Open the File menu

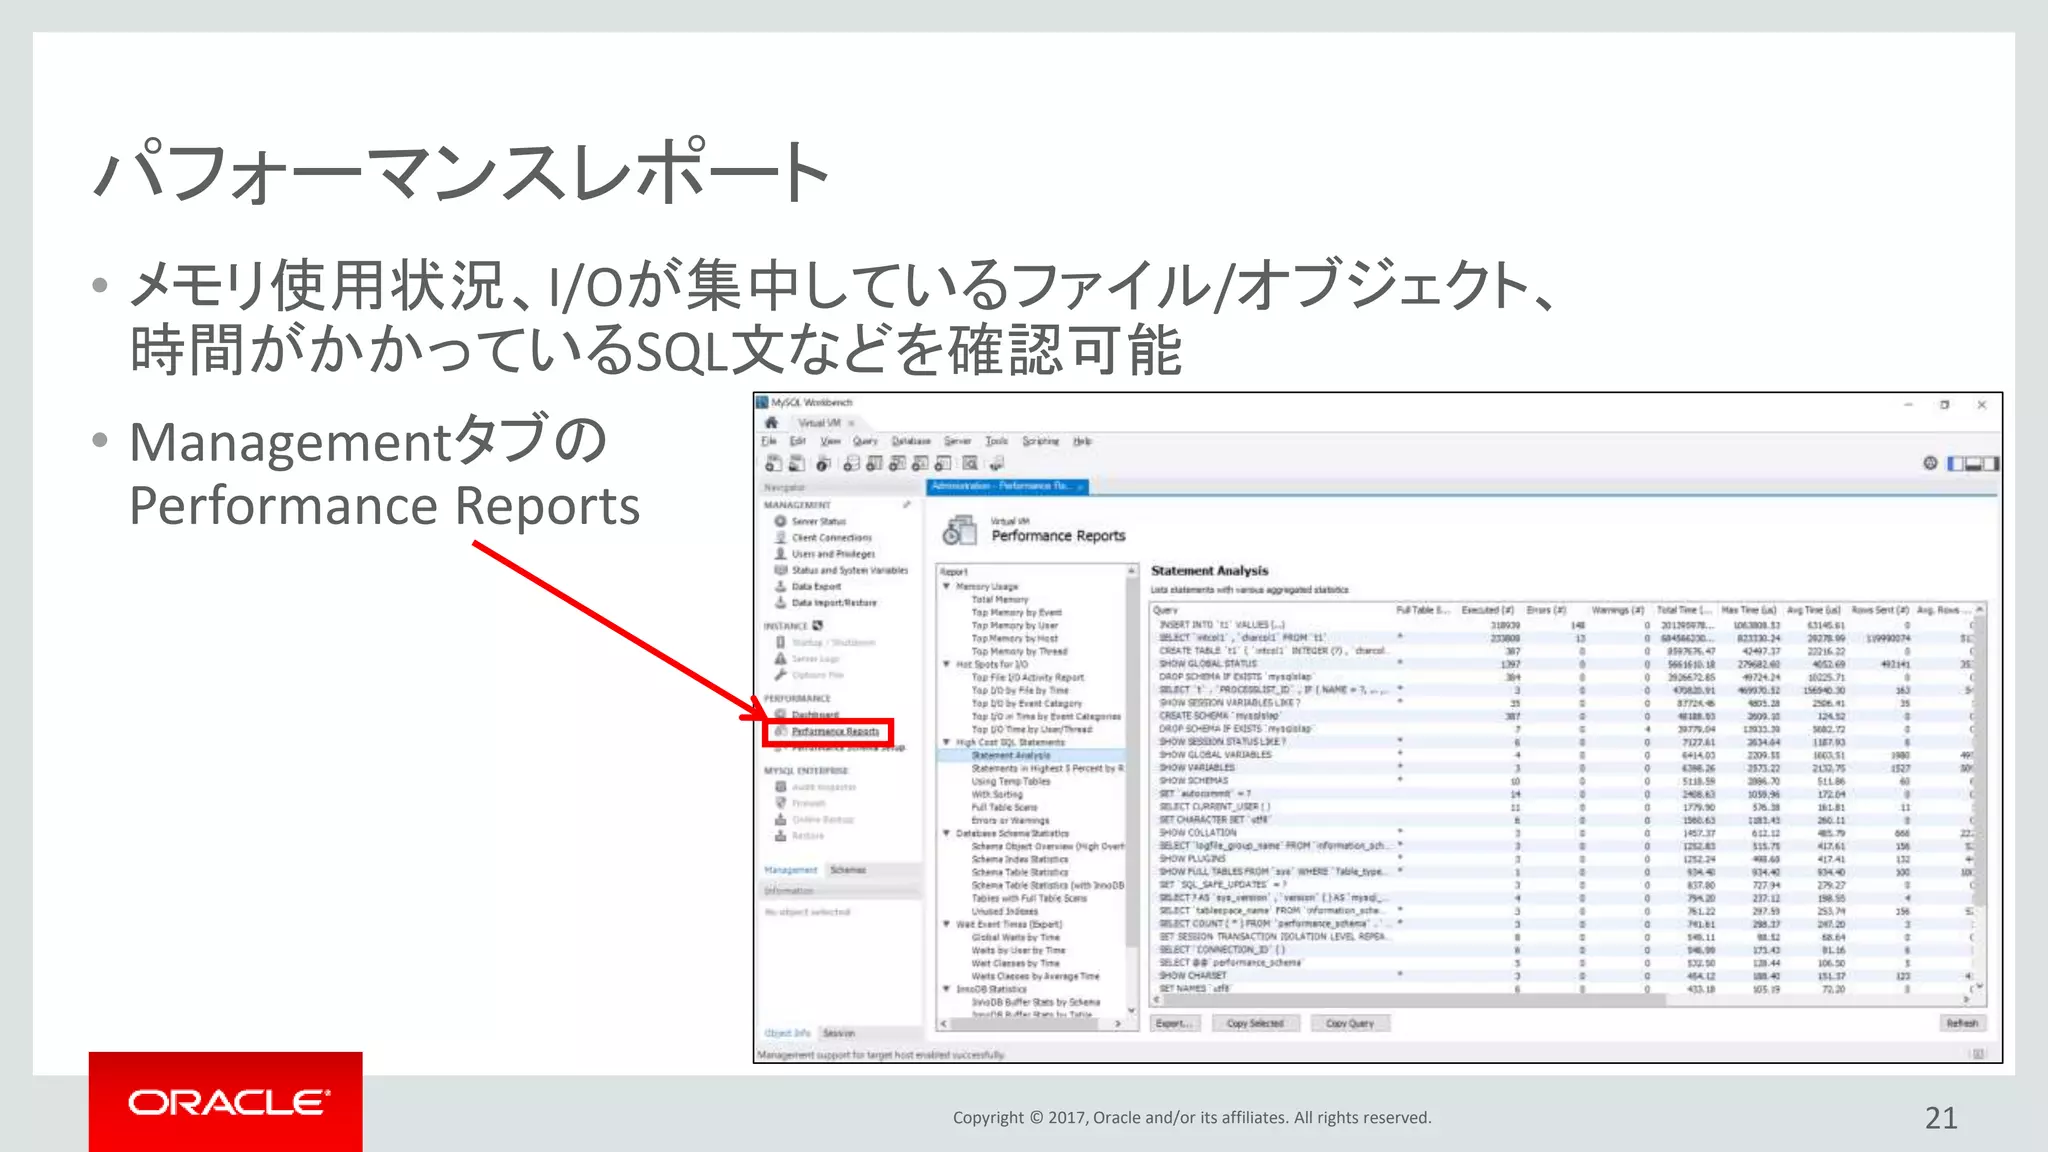coord(768,441)
